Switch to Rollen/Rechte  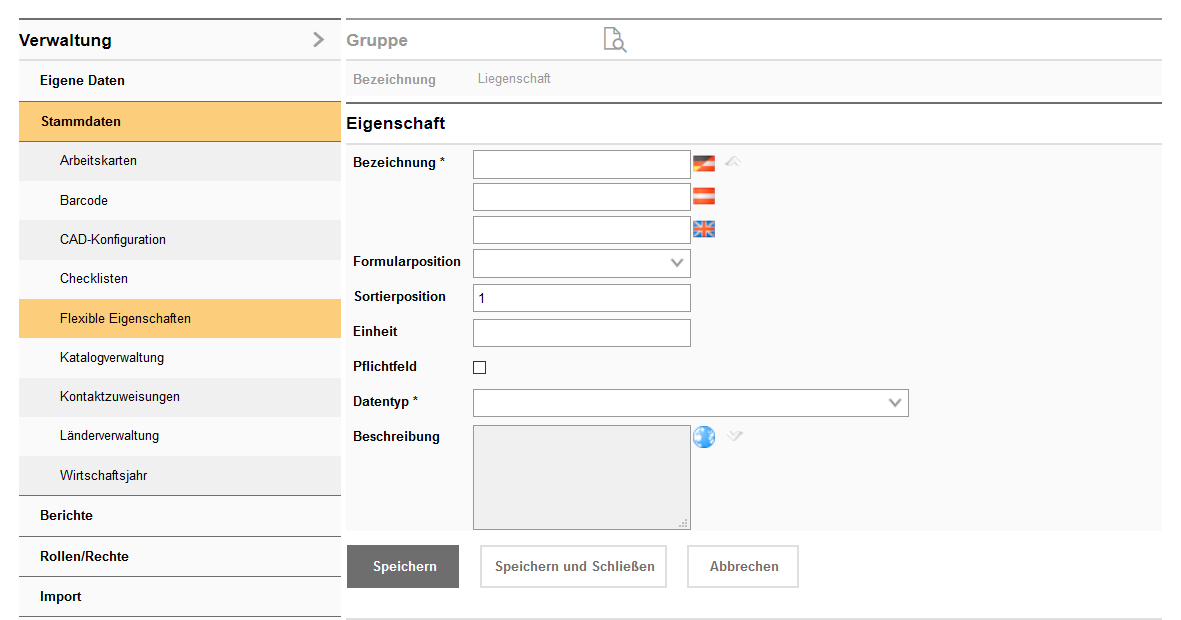[x=83, y=556]
